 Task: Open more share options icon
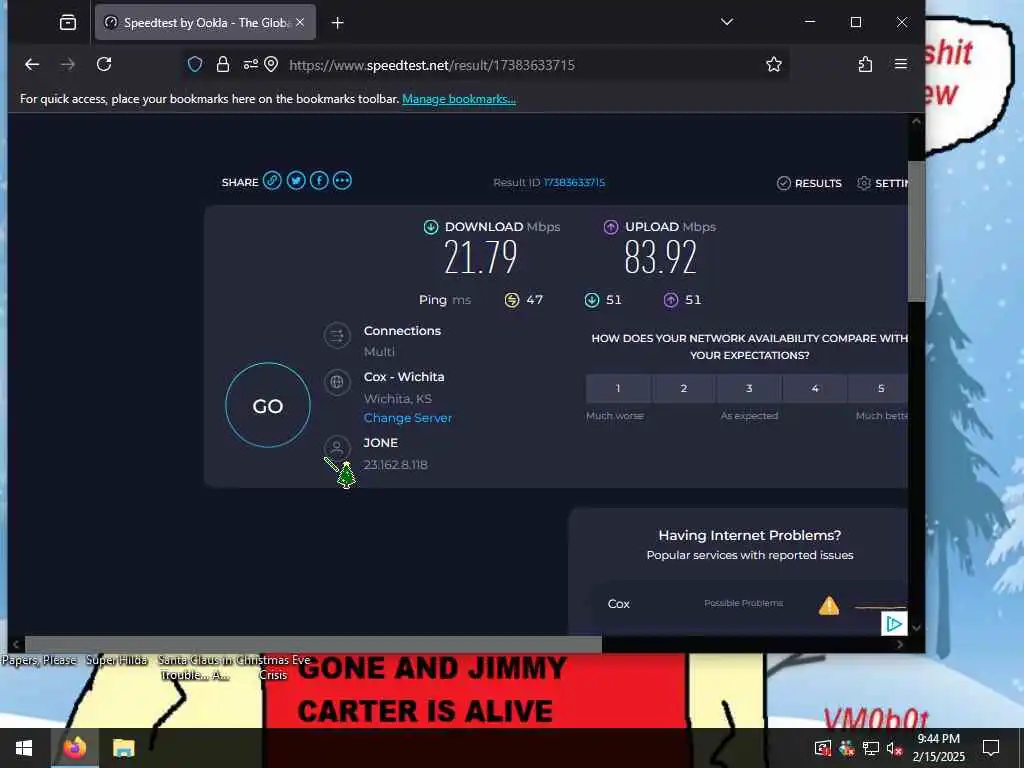click(x=342, y=181)
